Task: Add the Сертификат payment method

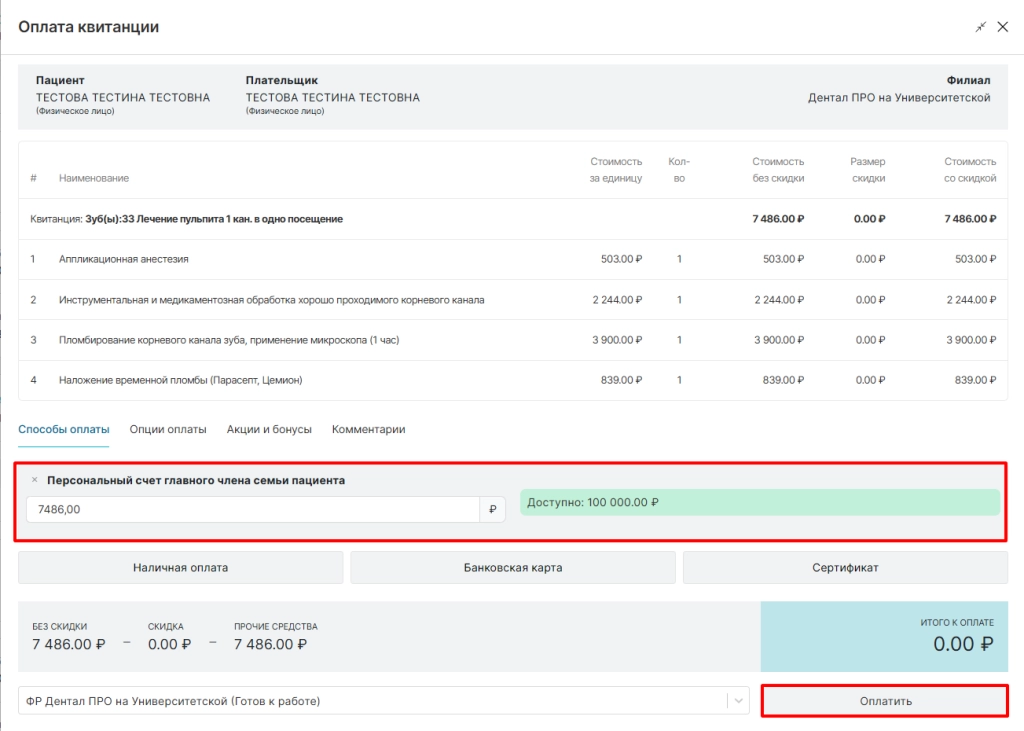Action: click(845, 568)
